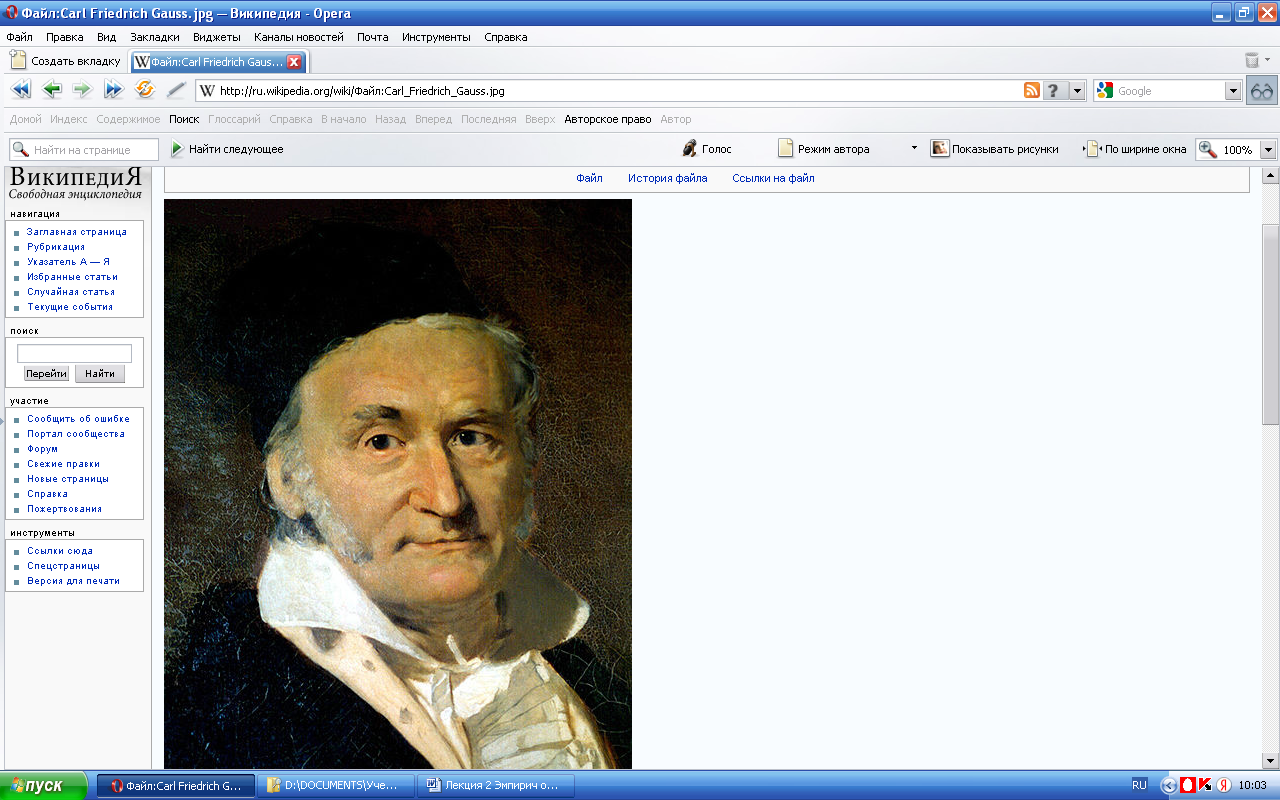This screenshot has height=800, width=1280.
Task: Open Текущие события link
Action: tap(70, 307)
